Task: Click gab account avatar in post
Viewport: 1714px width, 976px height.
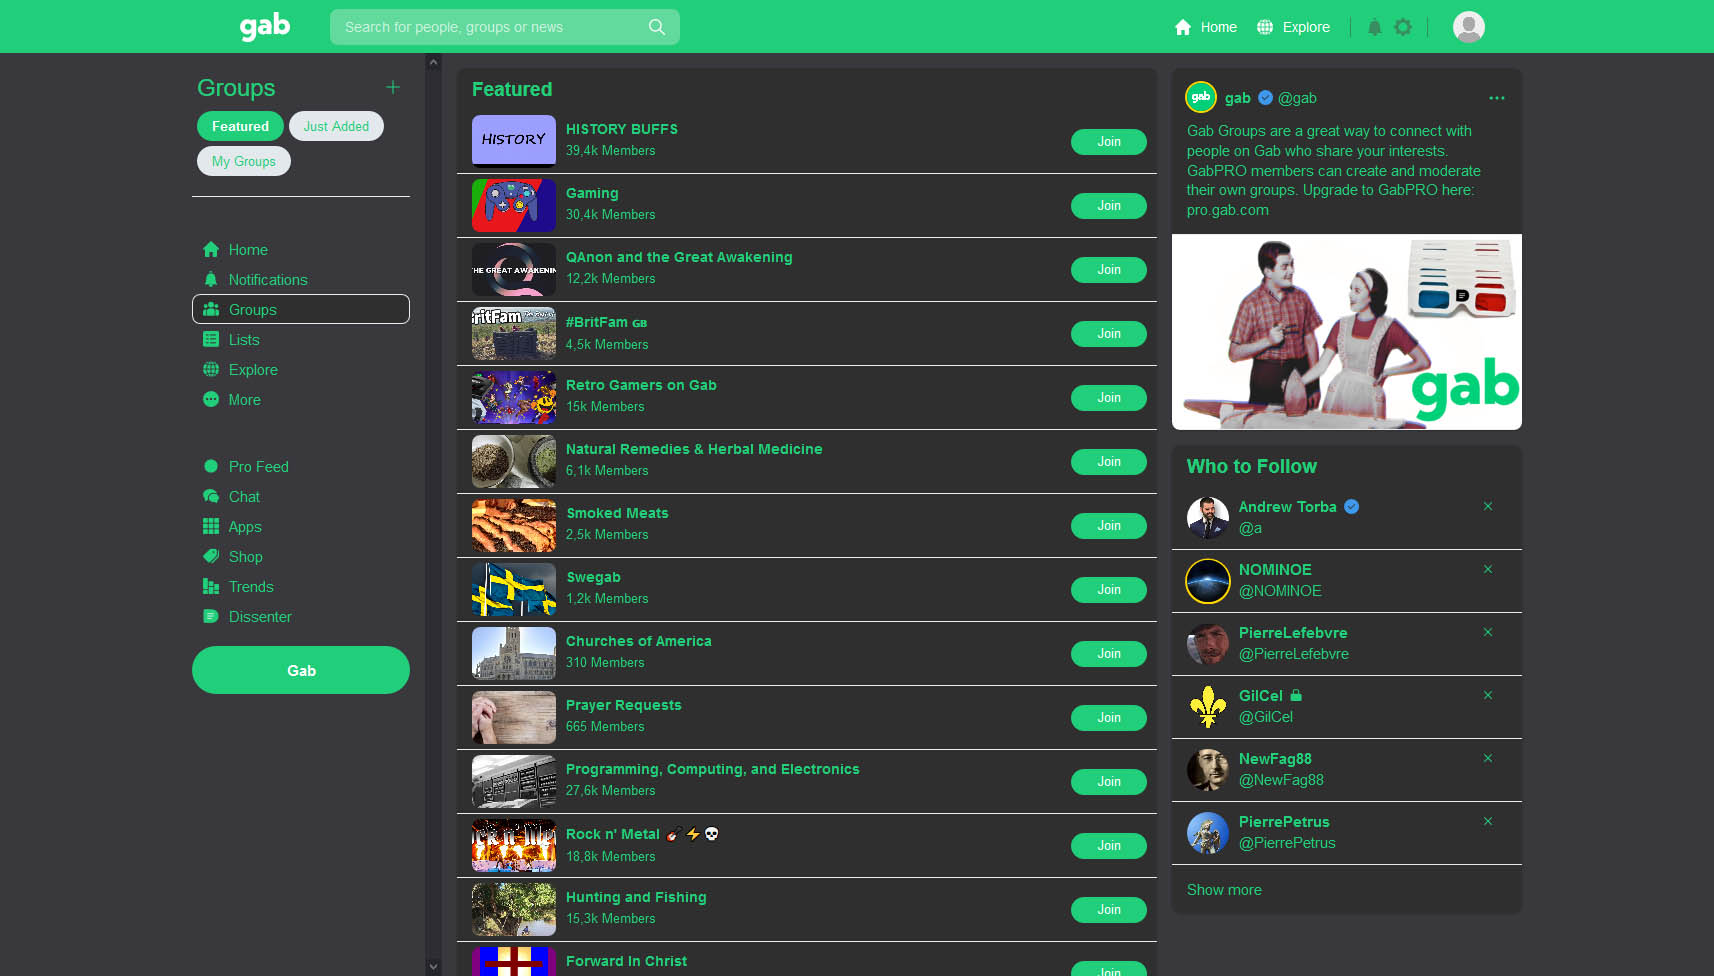Action: [x=1201, y=97]
